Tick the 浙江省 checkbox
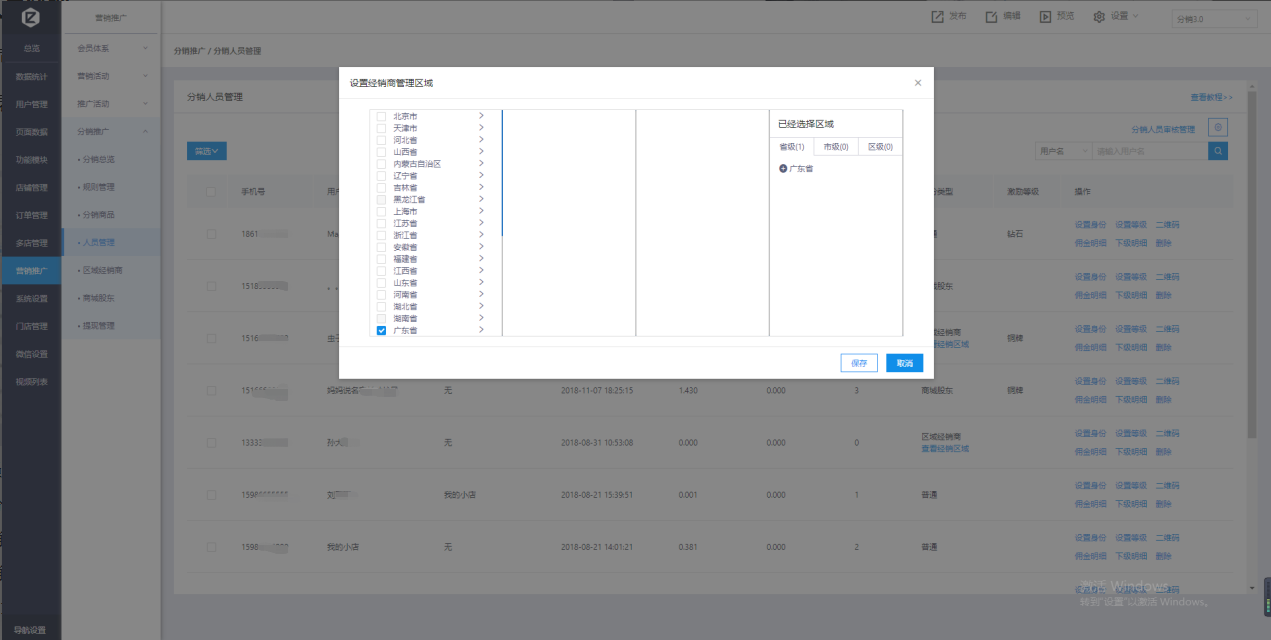The width and height of the screenshot is (1271, 640). 381,235
